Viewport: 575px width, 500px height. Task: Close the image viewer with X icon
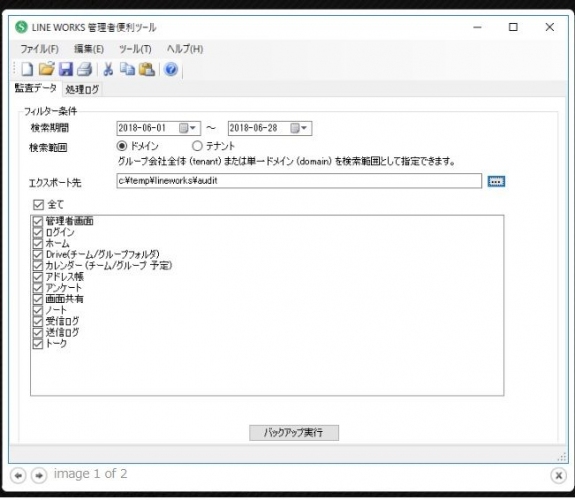[558, 475]
